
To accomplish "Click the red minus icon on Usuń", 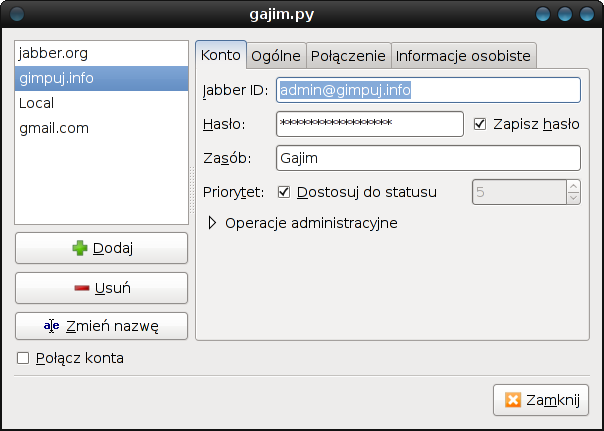I will (x=82, y=288).
